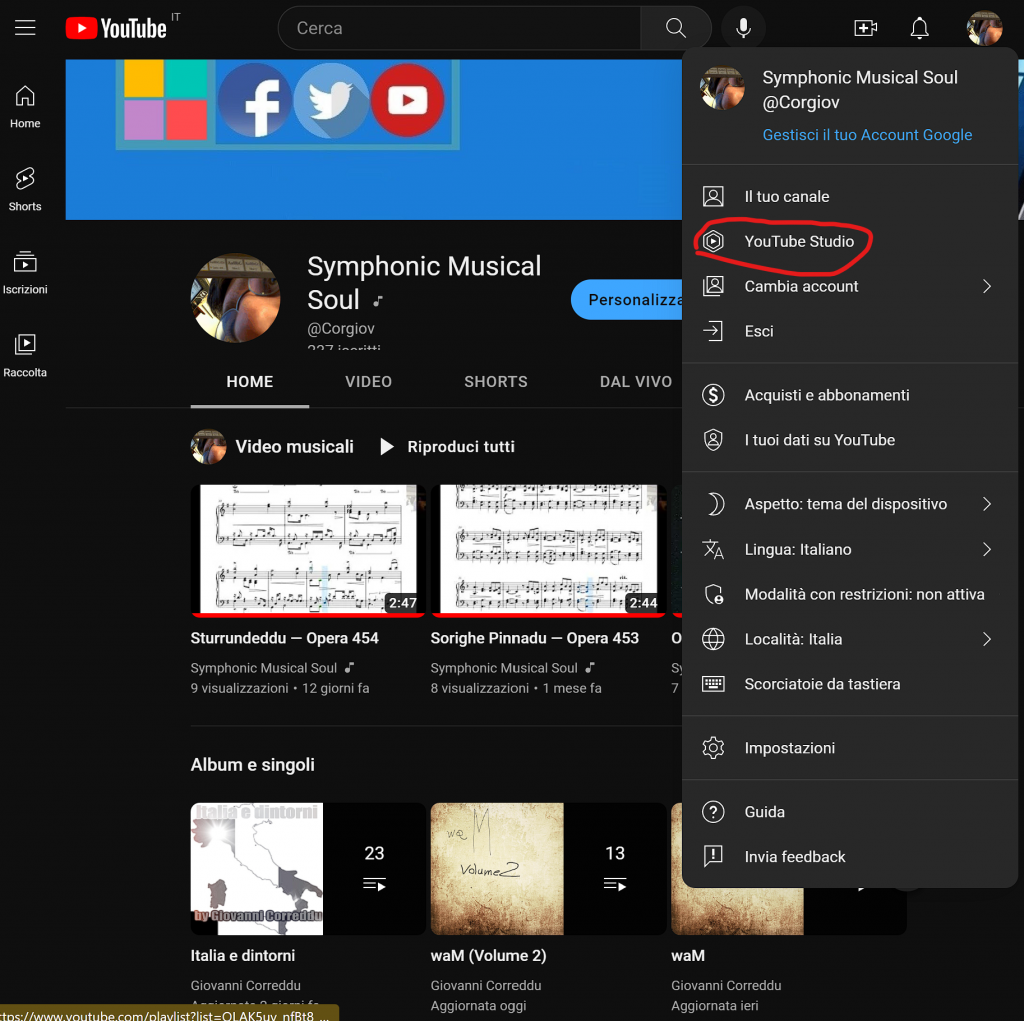
Task: Select the HOME channel tab
Action: 249,382
